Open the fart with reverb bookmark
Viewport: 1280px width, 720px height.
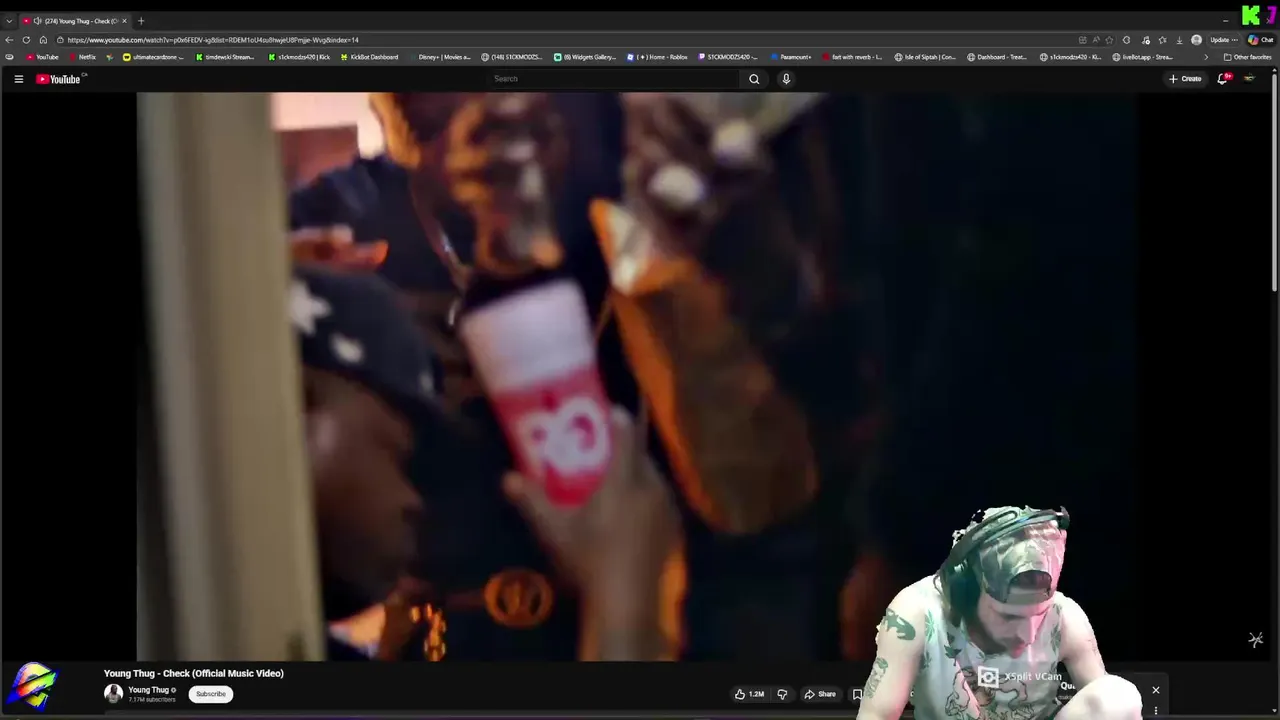click(852, 57)
